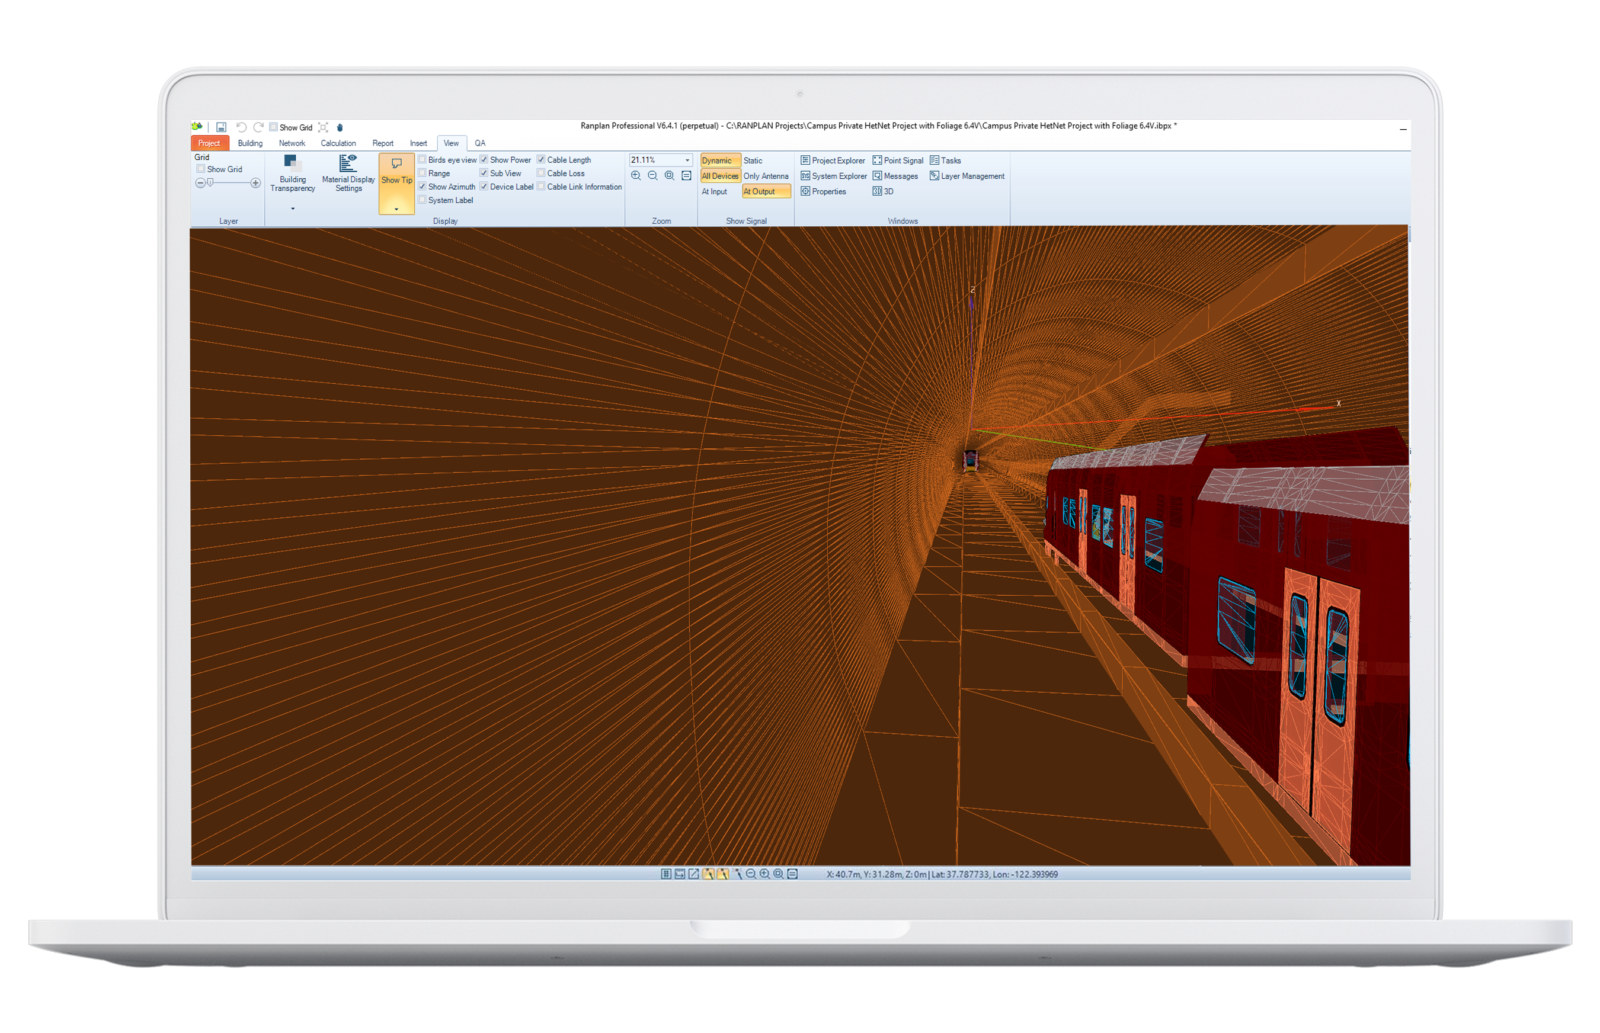Enable the Range checkbox
The image size is (1600, 1033).
coord(423,173)
